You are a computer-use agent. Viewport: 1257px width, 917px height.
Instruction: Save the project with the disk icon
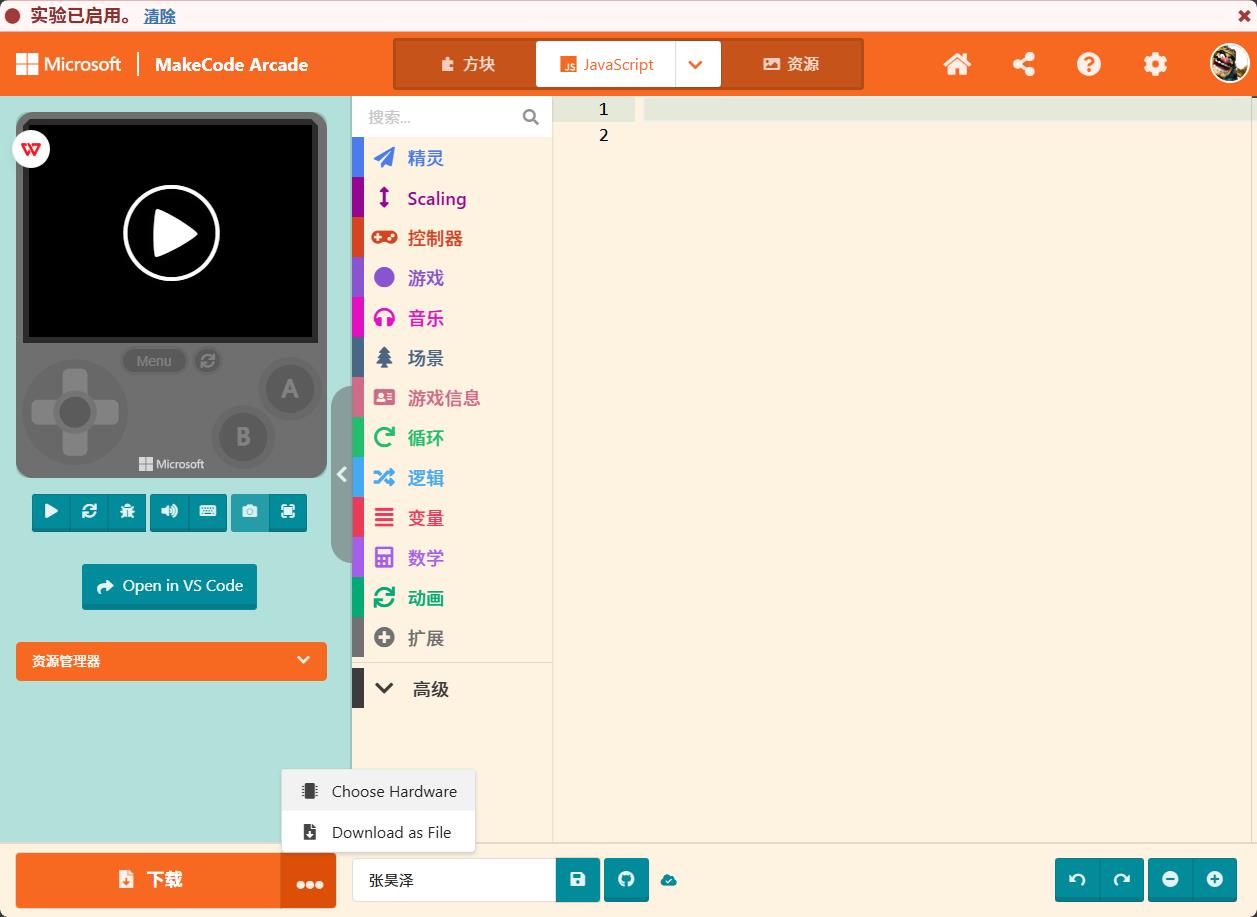click(577, 880)
